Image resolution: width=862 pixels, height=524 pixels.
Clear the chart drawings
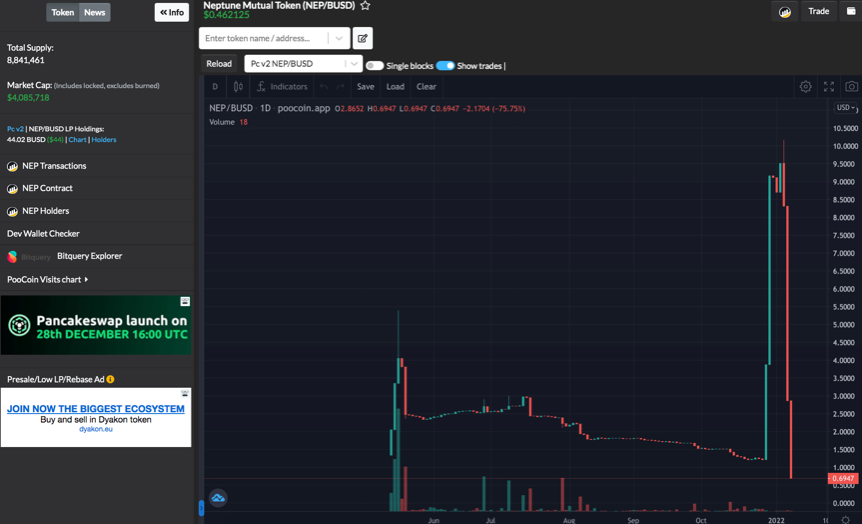coord(426,86)
